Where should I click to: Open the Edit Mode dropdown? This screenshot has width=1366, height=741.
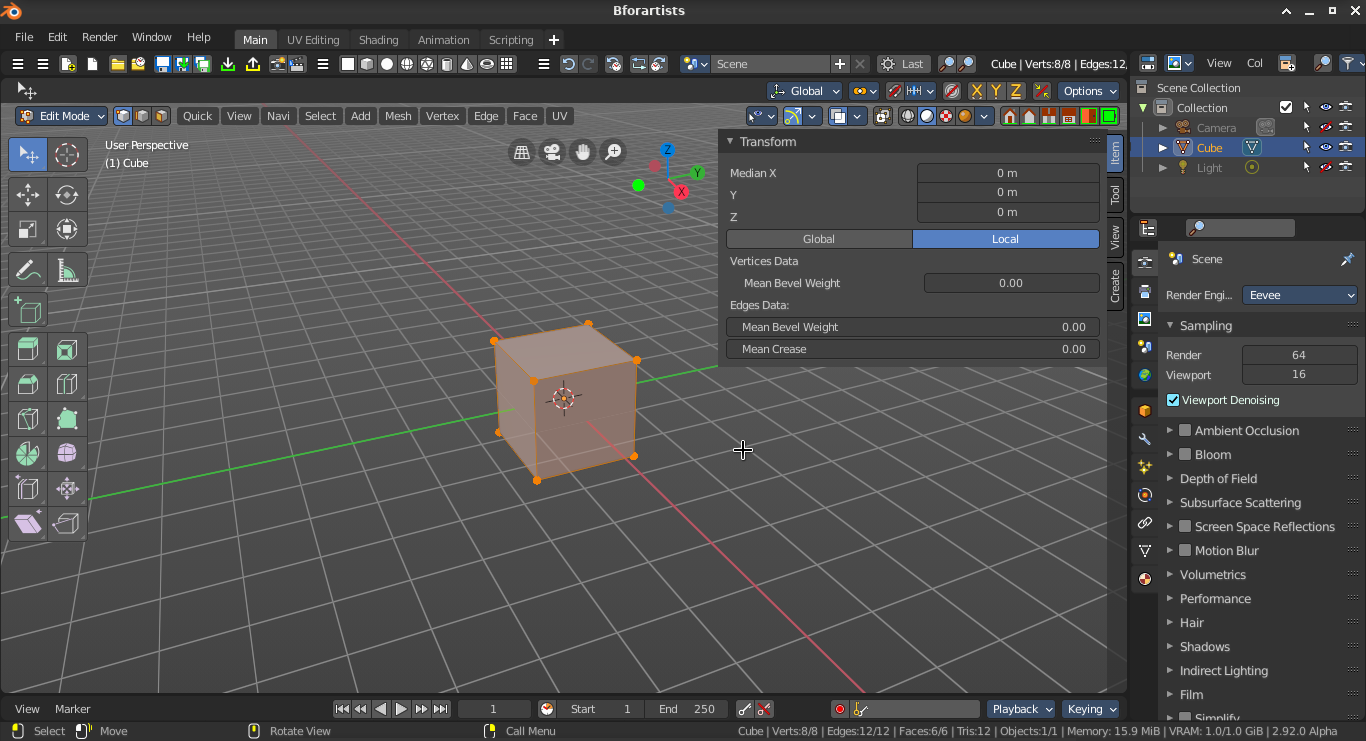[x=61, y=116]
